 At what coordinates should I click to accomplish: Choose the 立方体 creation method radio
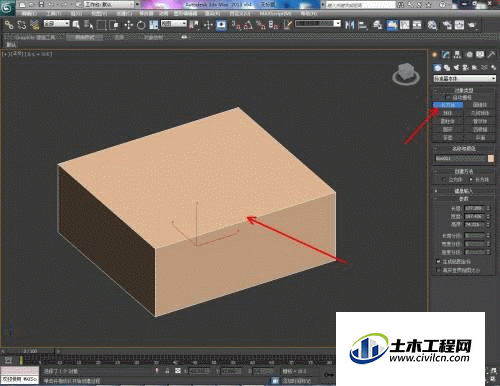click(x=444, y=180)
